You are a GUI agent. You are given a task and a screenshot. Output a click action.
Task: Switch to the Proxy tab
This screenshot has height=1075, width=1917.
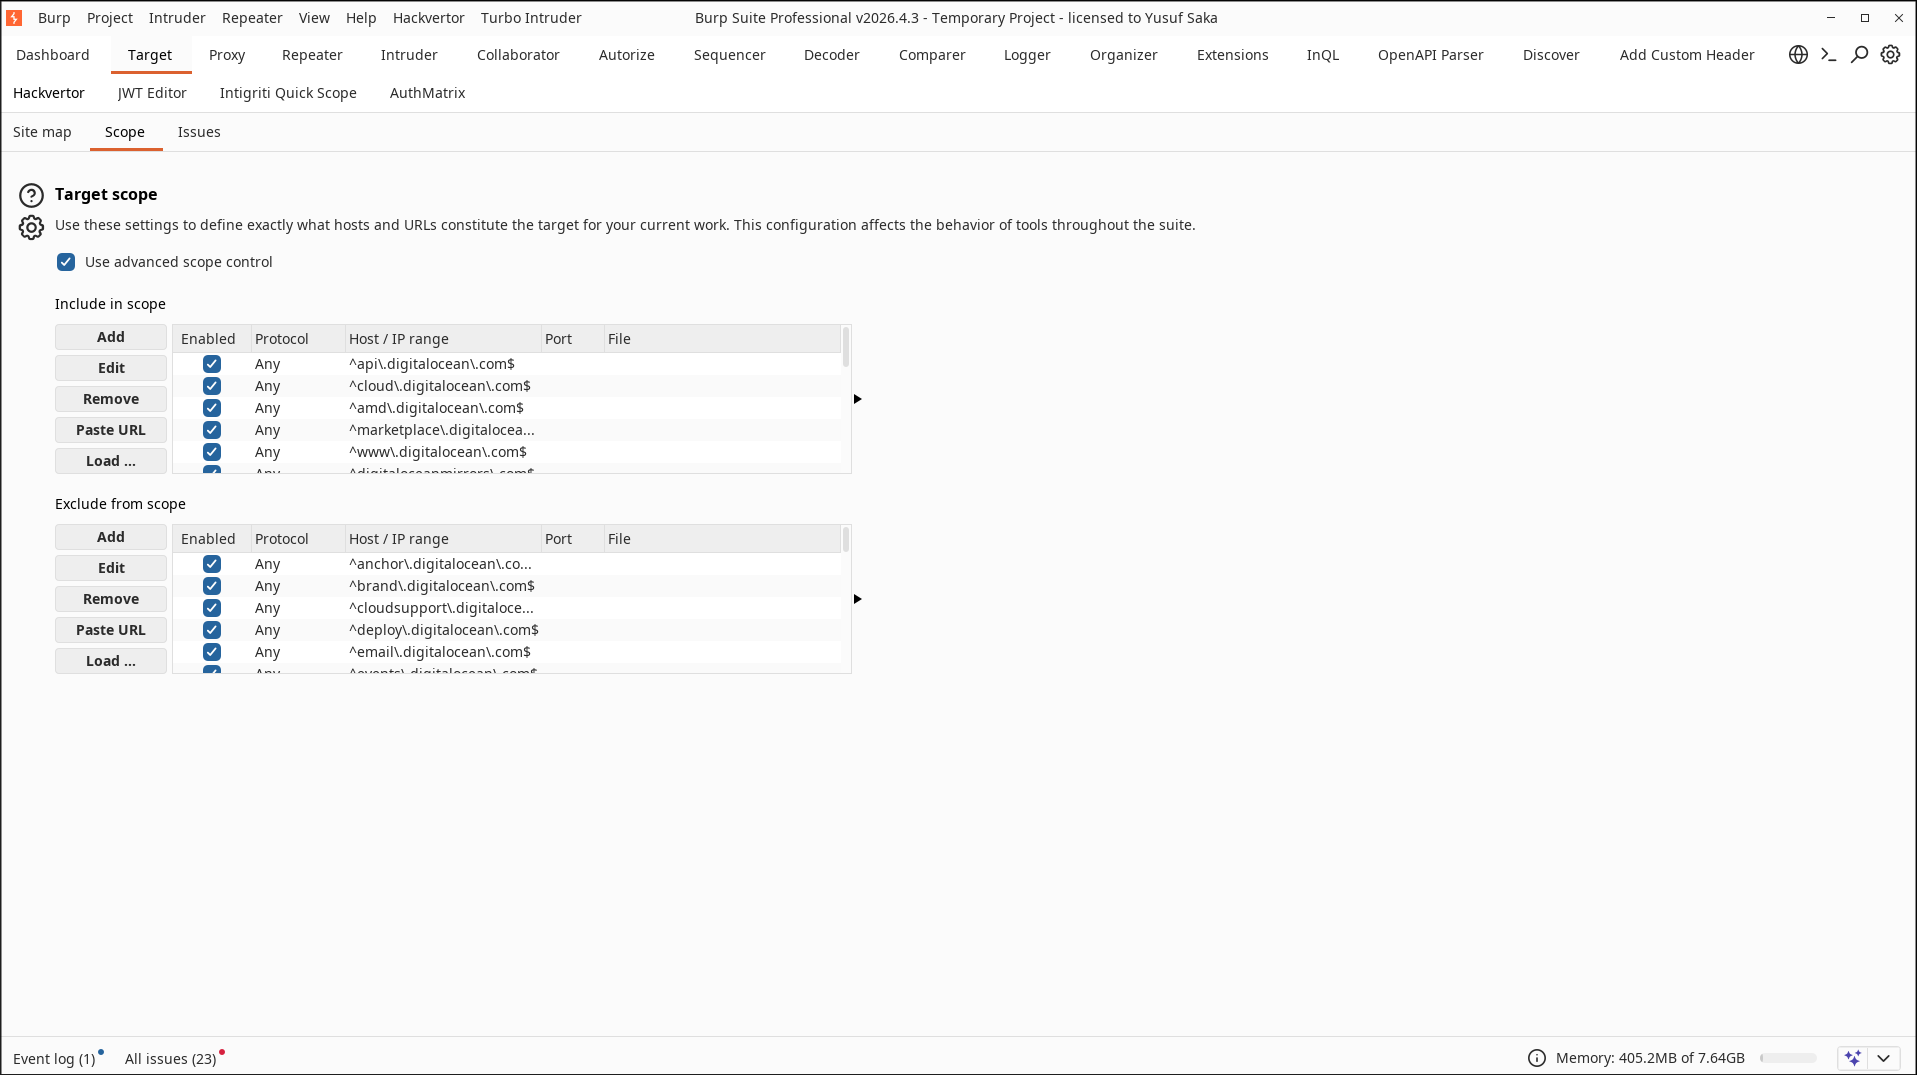tap(227, 55)
